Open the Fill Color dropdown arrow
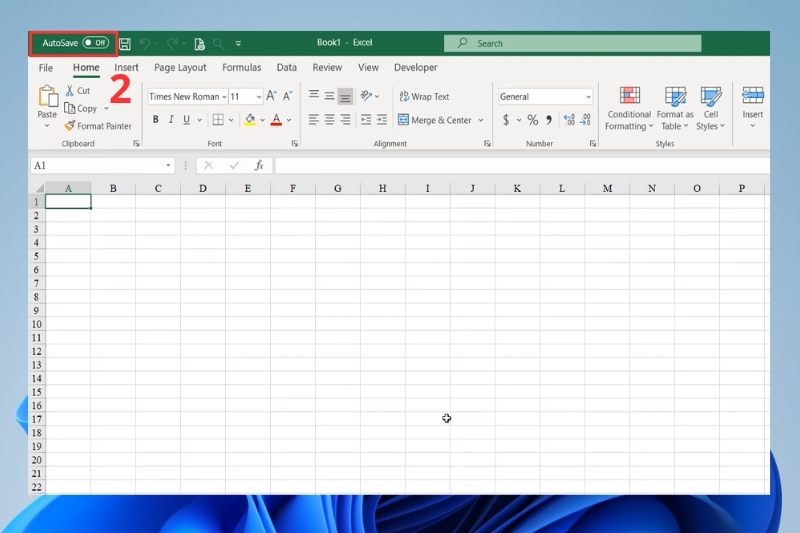This screenshot has width=800, height=533. pos(262,120)
